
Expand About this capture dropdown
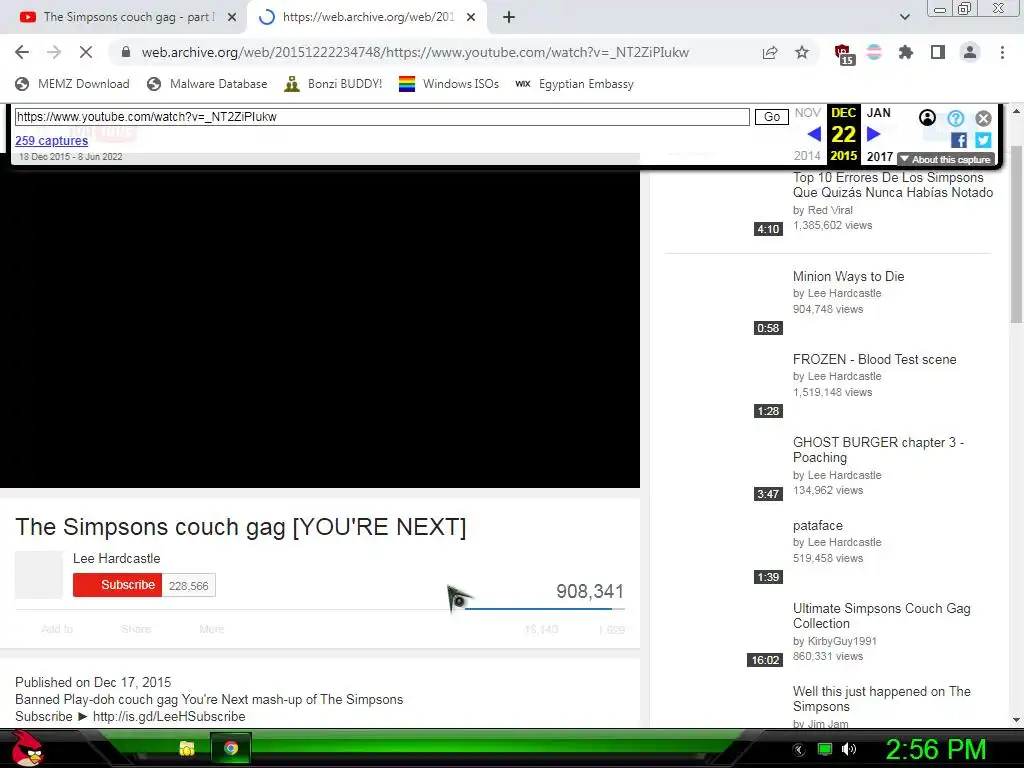pyautogui.click(x=945, y=159)
